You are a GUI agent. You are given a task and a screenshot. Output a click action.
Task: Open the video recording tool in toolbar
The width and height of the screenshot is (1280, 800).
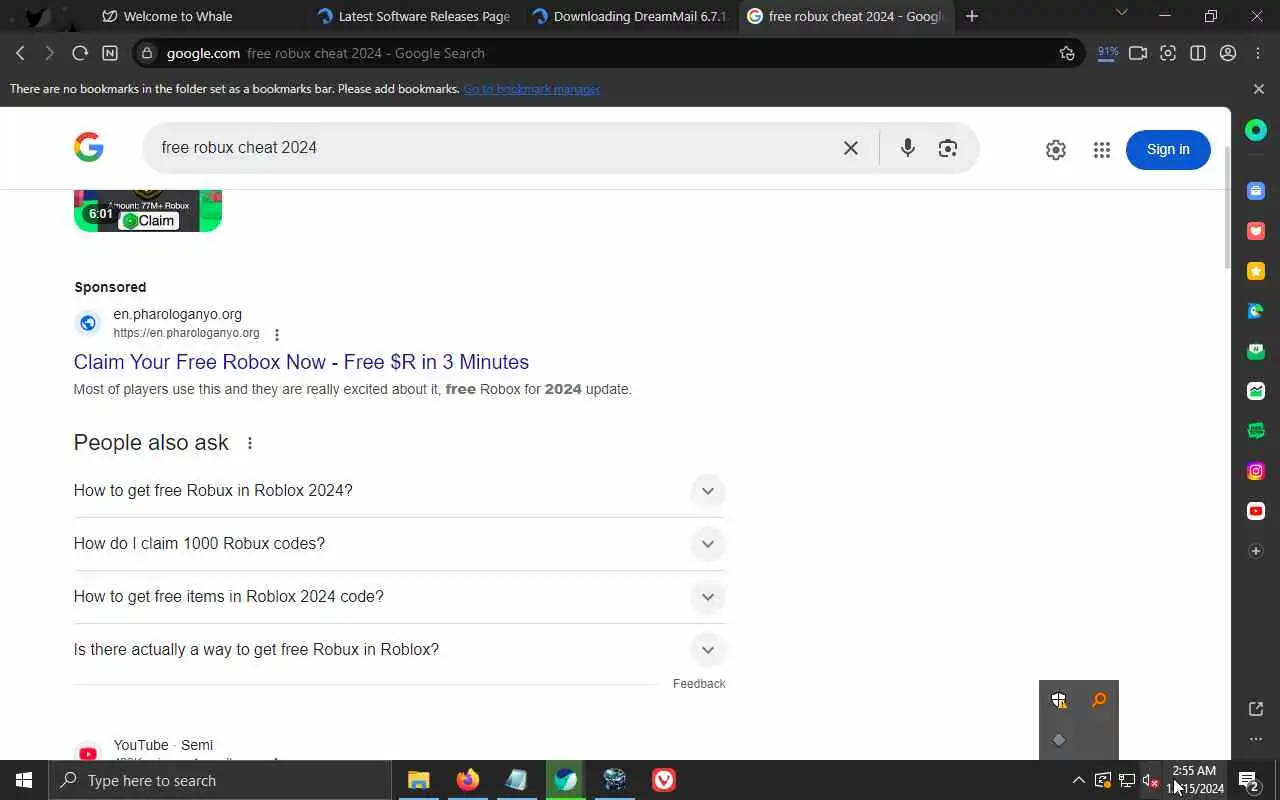(1138, 53)
